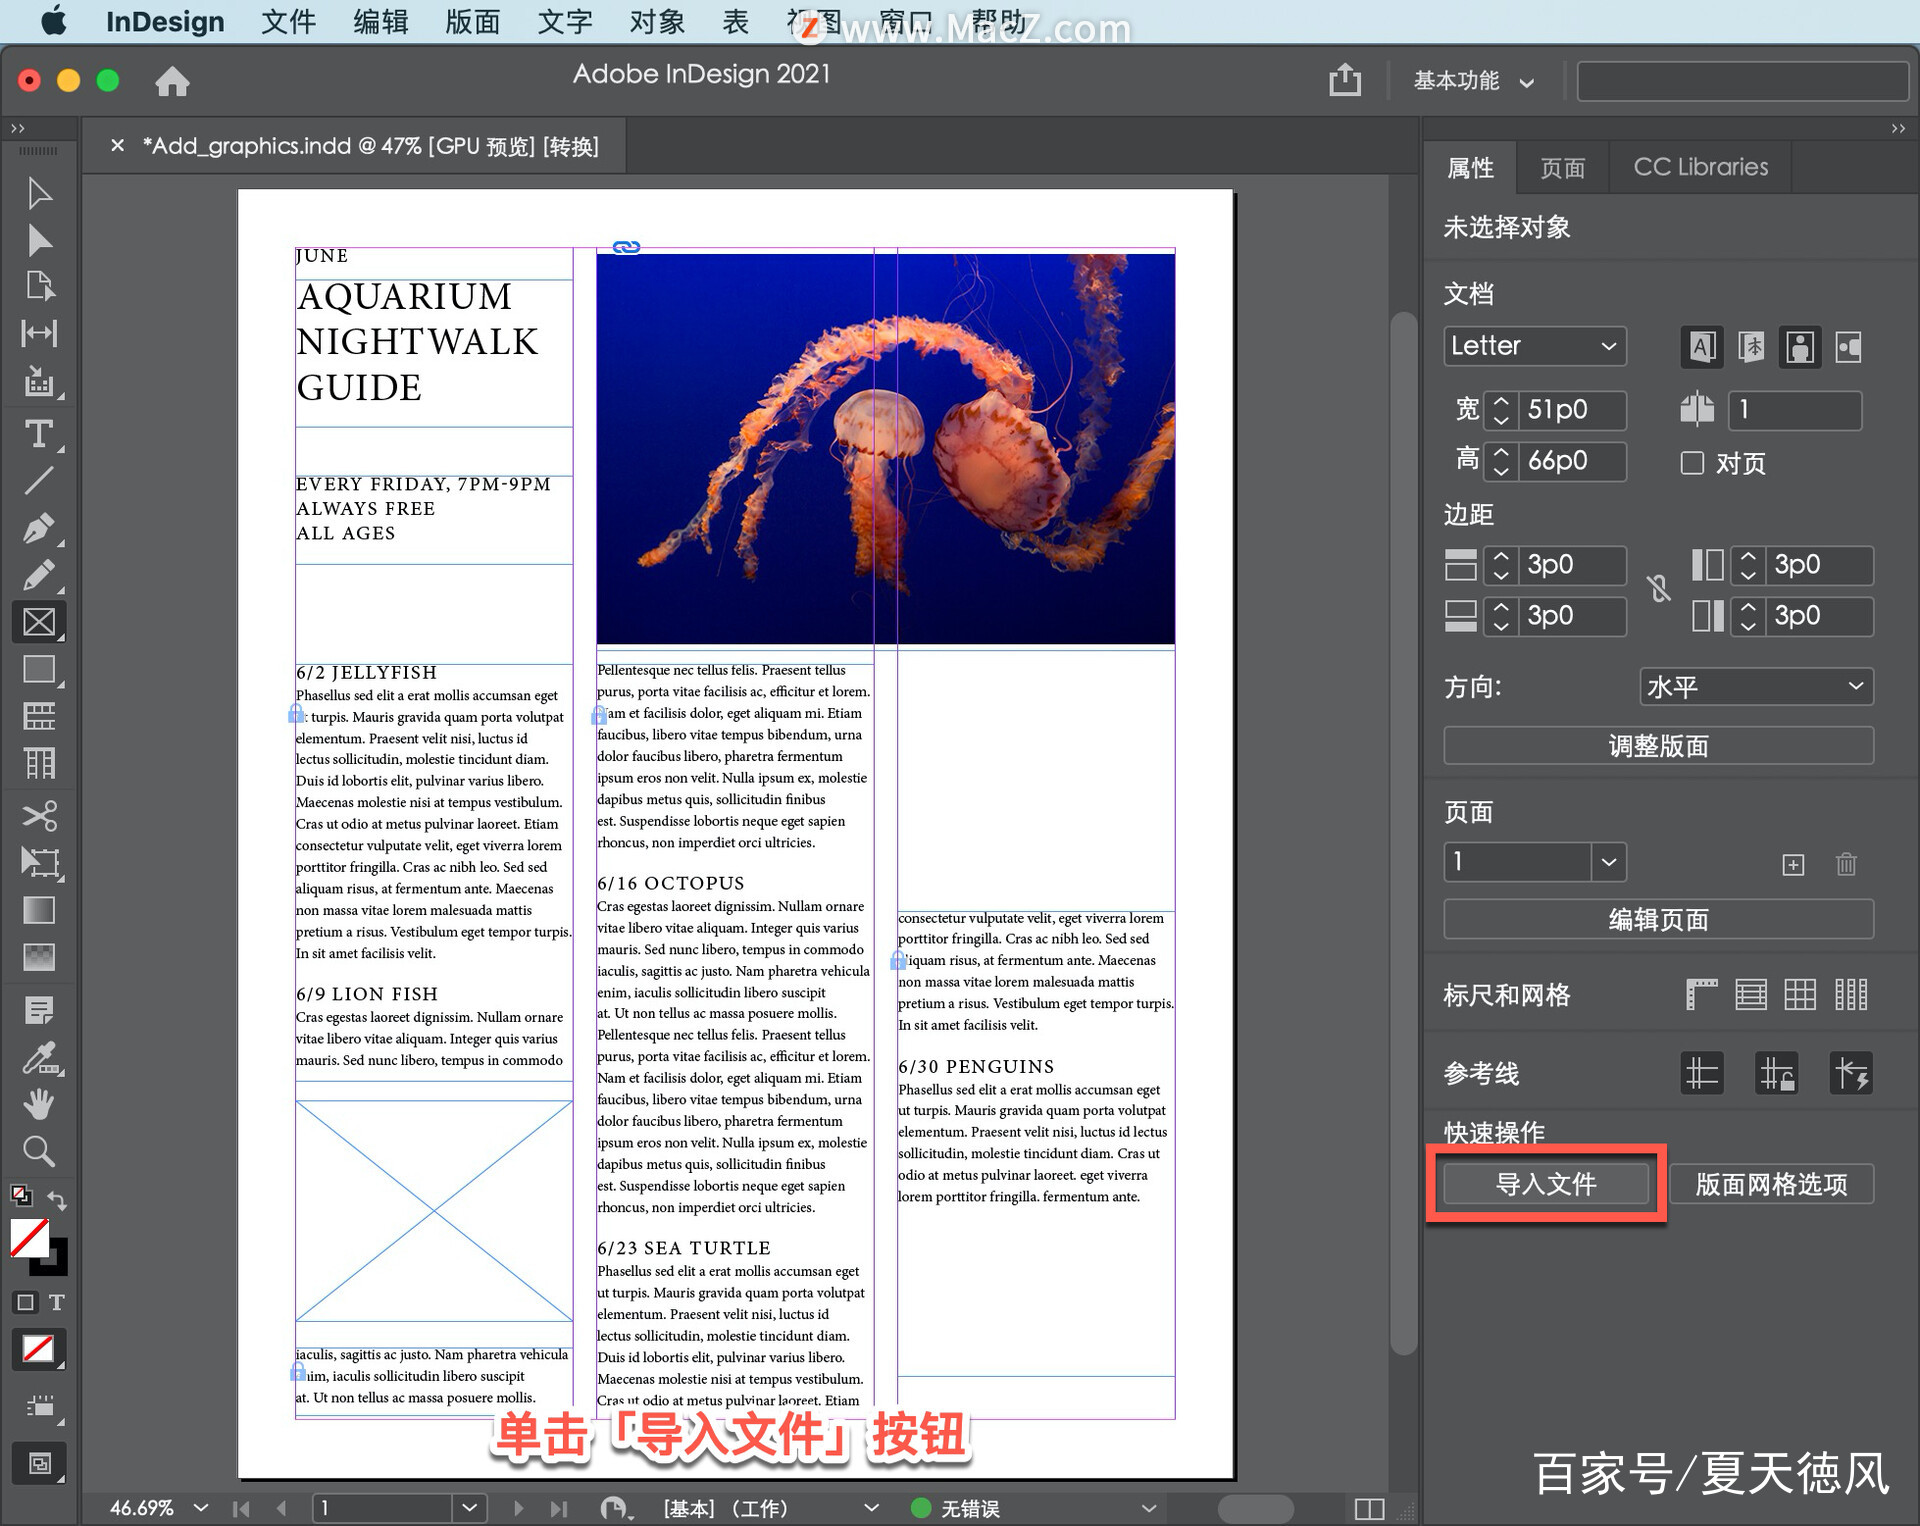Viewport: 1920px width, 1526px height.
Task: Select the Zoom tool
Action: click(x=40, y=1152)
